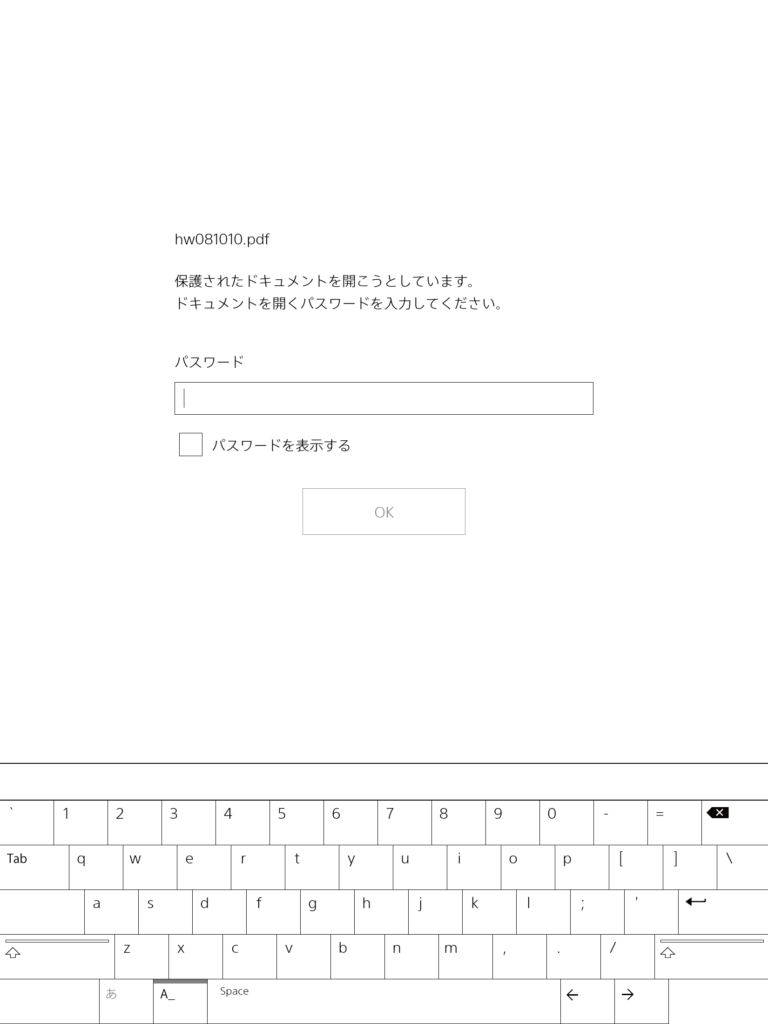Tap the number 8 key
Screen dimensions: 768x1024
[x=458, y=822]
